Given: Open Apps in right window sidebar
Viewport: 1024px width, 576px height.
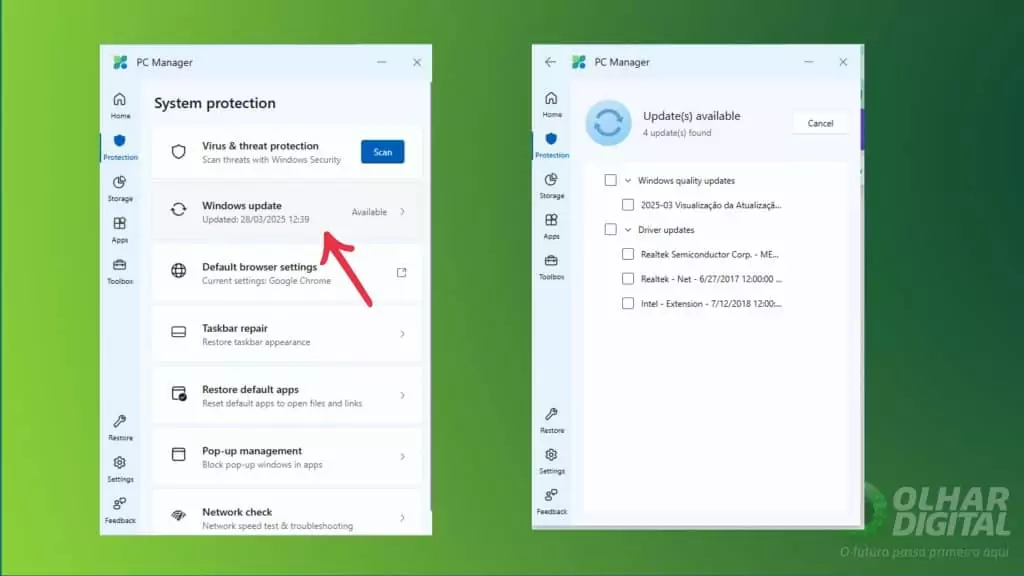Looking at the screenshot, I should point(552,226).
